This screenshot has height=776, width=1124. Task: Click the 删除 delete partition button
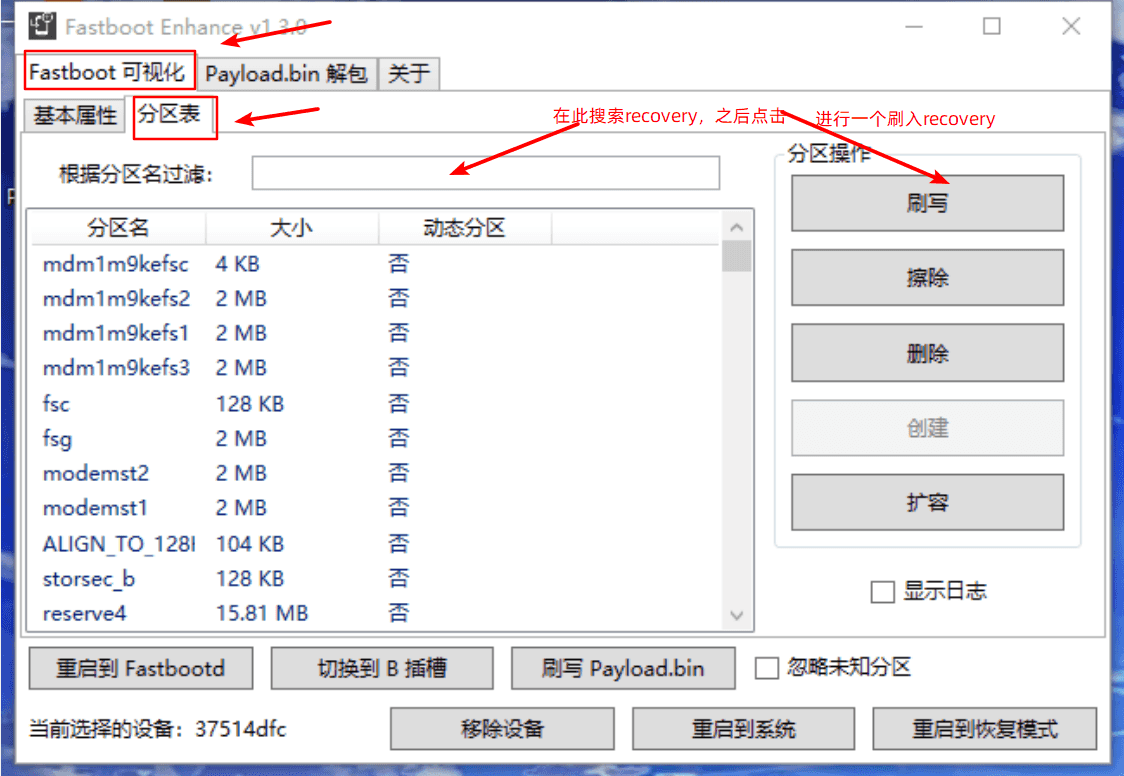(x=927, y=353)
